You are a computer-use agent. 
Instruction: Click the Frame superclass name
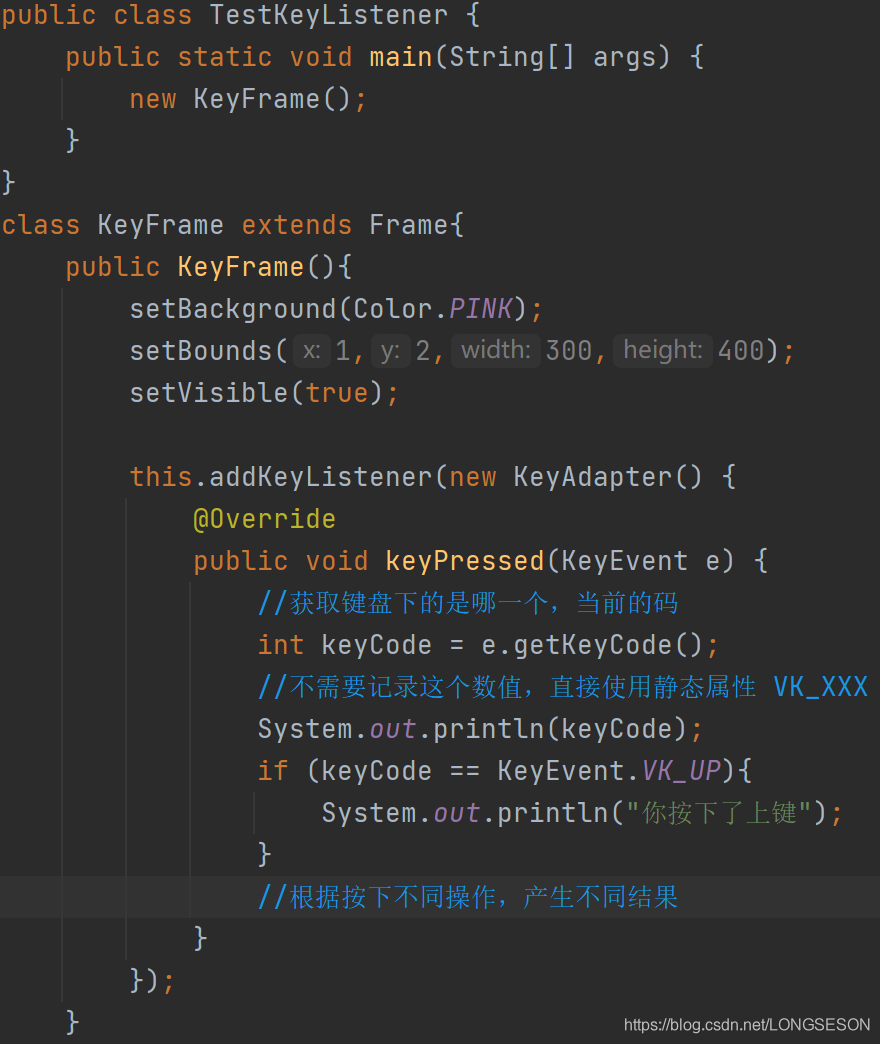pyautogui.click(x=409, y=225)
